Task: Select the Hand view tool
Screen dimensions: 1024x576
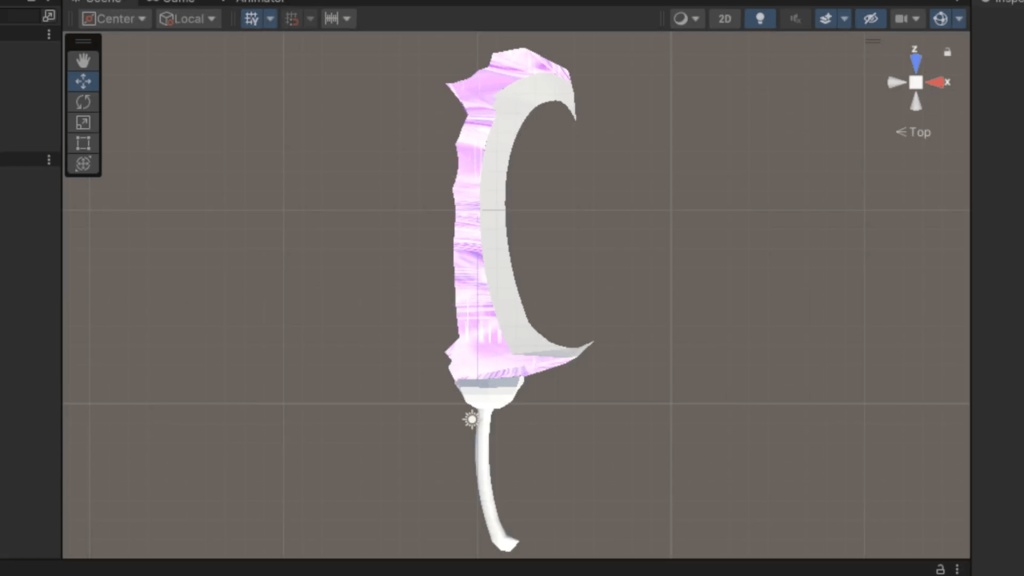Action: [83, 61]
